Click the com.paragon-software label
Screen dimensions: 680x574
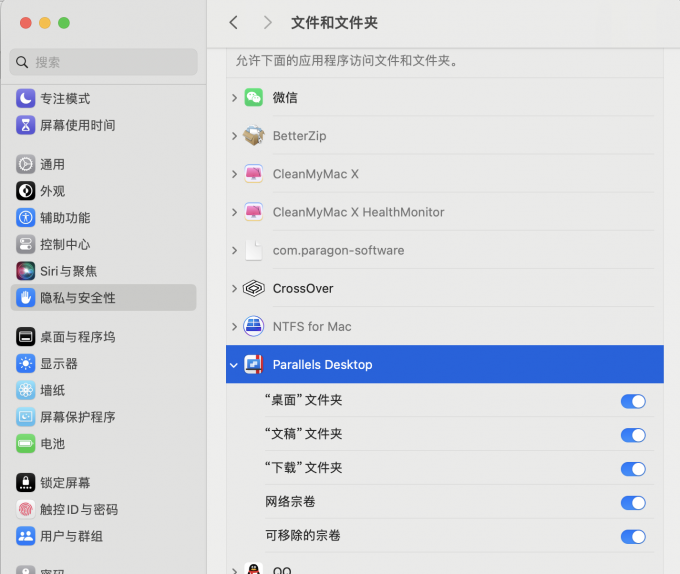338,250
